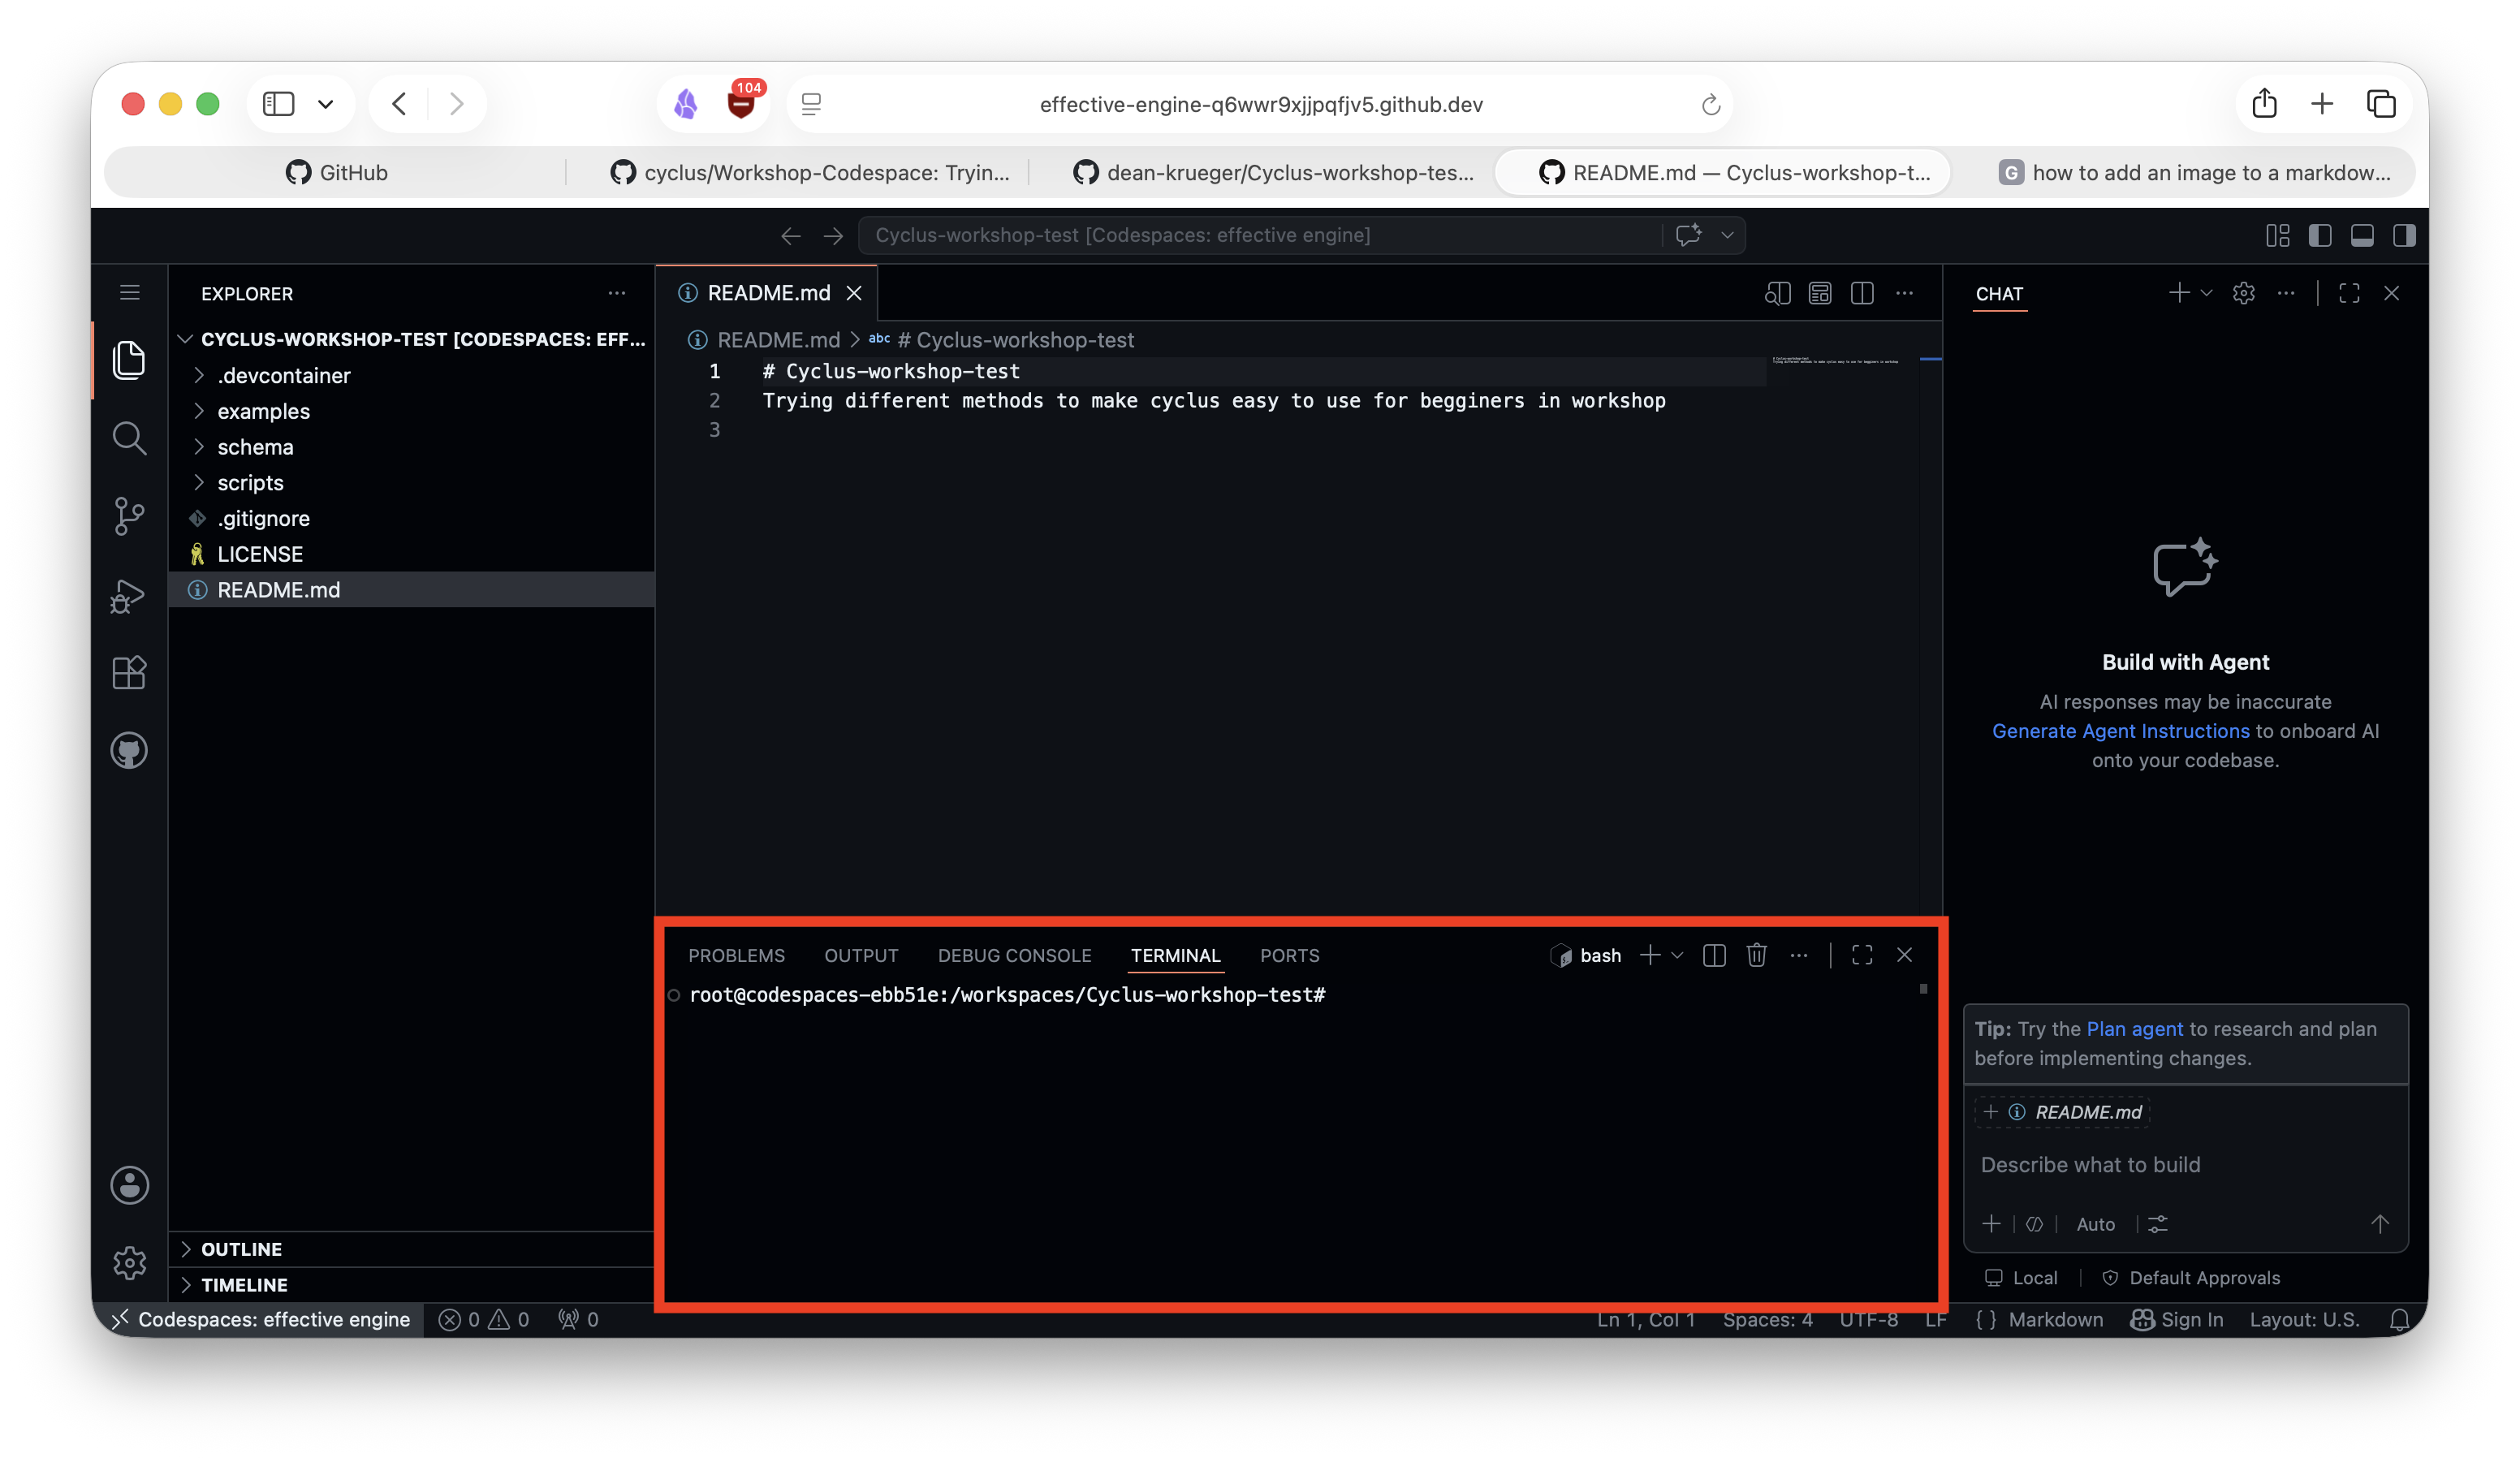2520x1458 pixels.
Task: Show Safari sidebar
Action: (278, 103)
